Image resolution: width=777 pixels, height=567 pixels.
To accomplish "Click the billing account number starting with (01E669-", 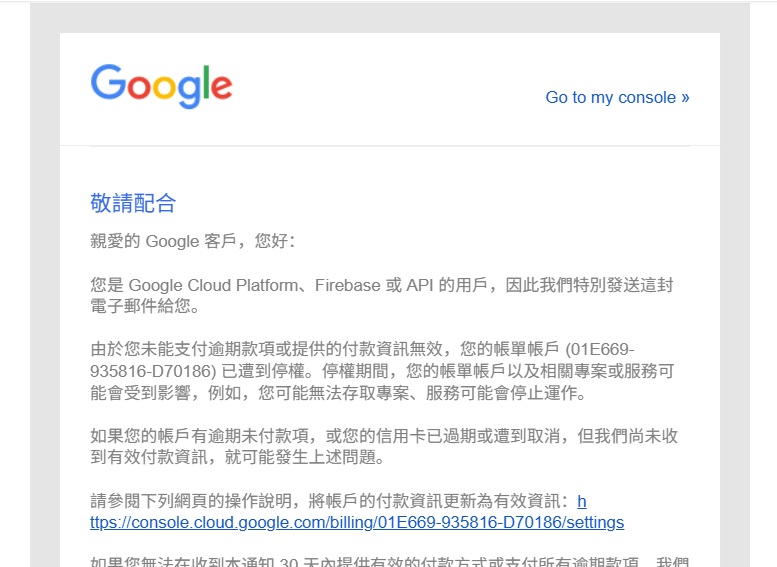I will (600, 350).
